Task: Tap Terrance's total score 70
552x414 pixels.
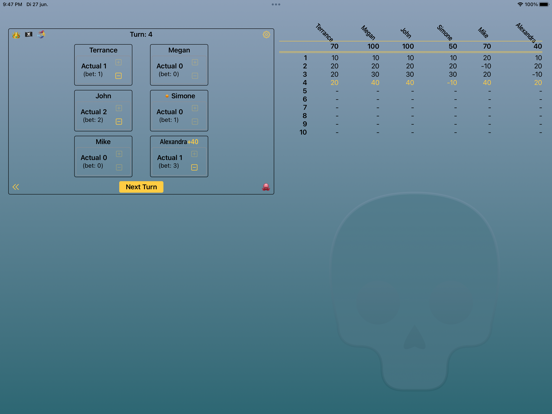Action: click(x=334, y=46)
